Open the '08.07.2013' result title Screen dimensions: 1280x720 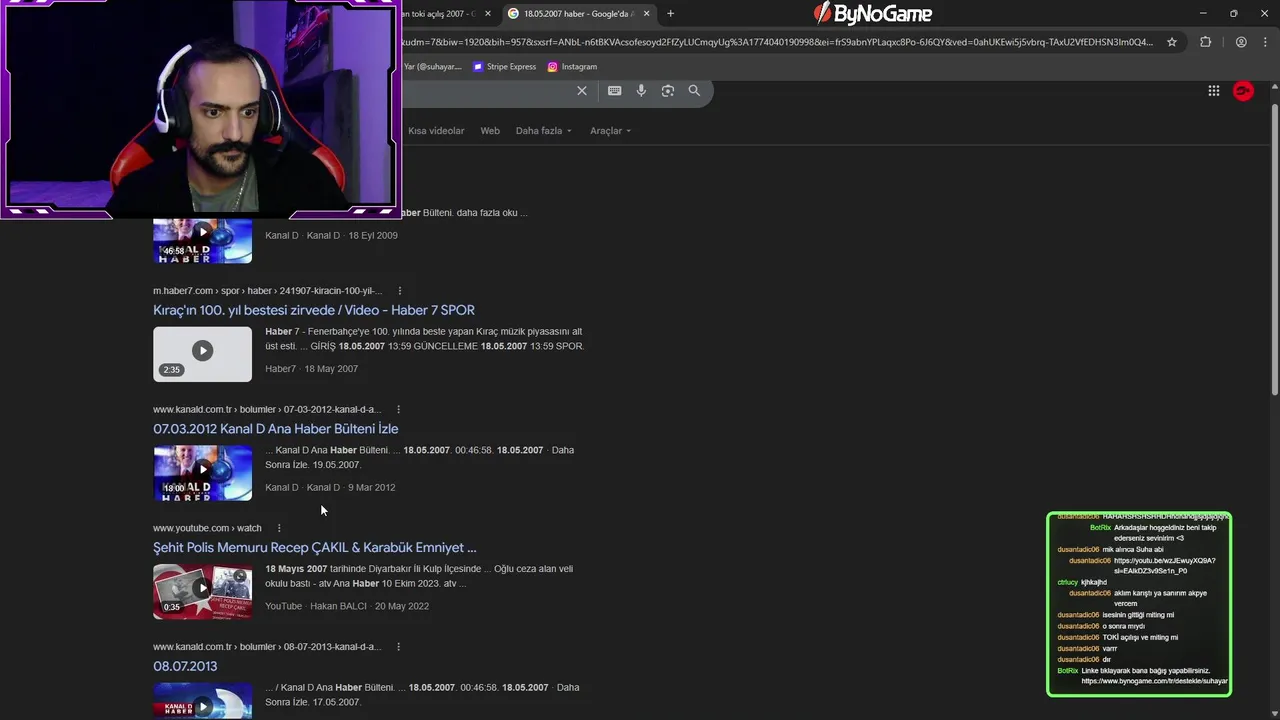pos(185,666)
